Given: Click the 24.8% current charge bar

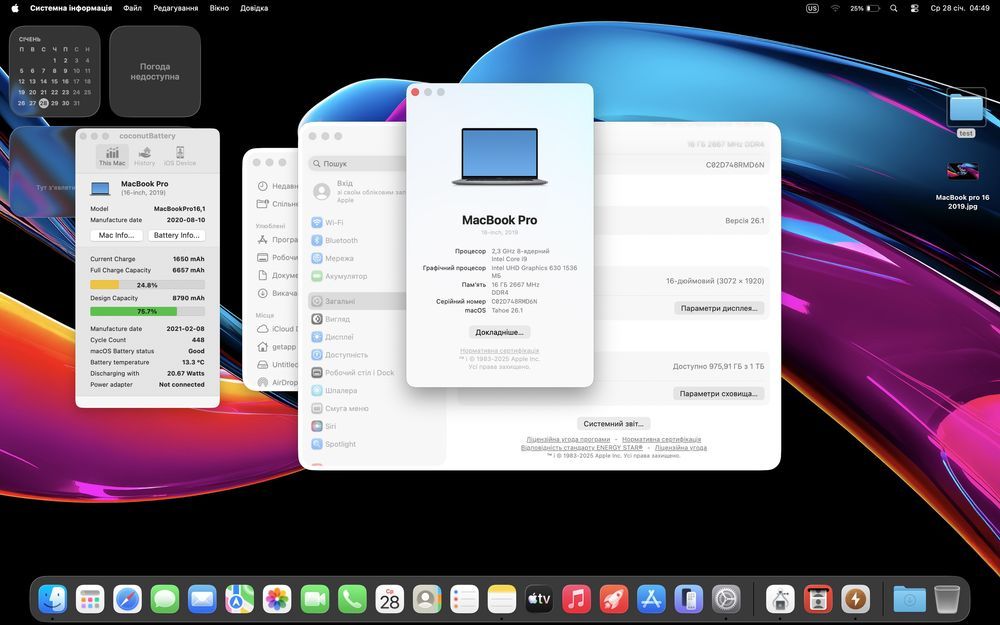Looking at the screenshot, I should tap(147, 285).
